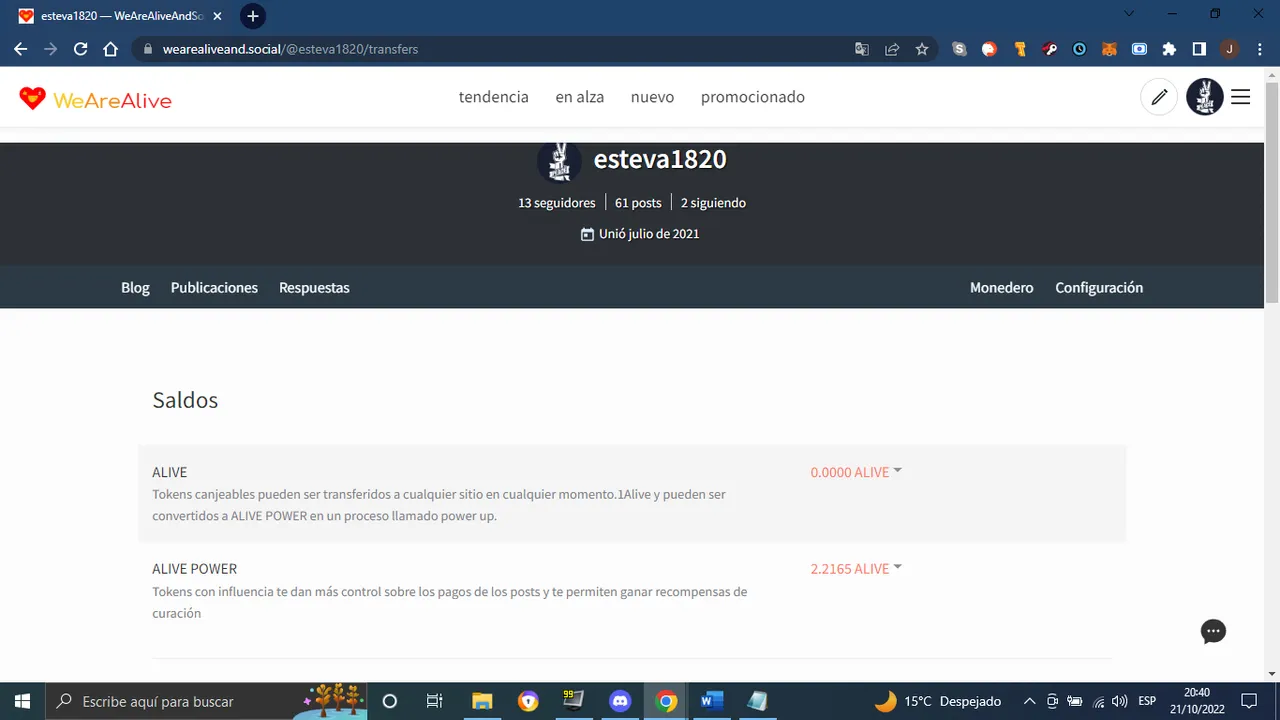Click the Google Translate icon in address bar
The image size is (1280, 720).
(x=862, y=49)
